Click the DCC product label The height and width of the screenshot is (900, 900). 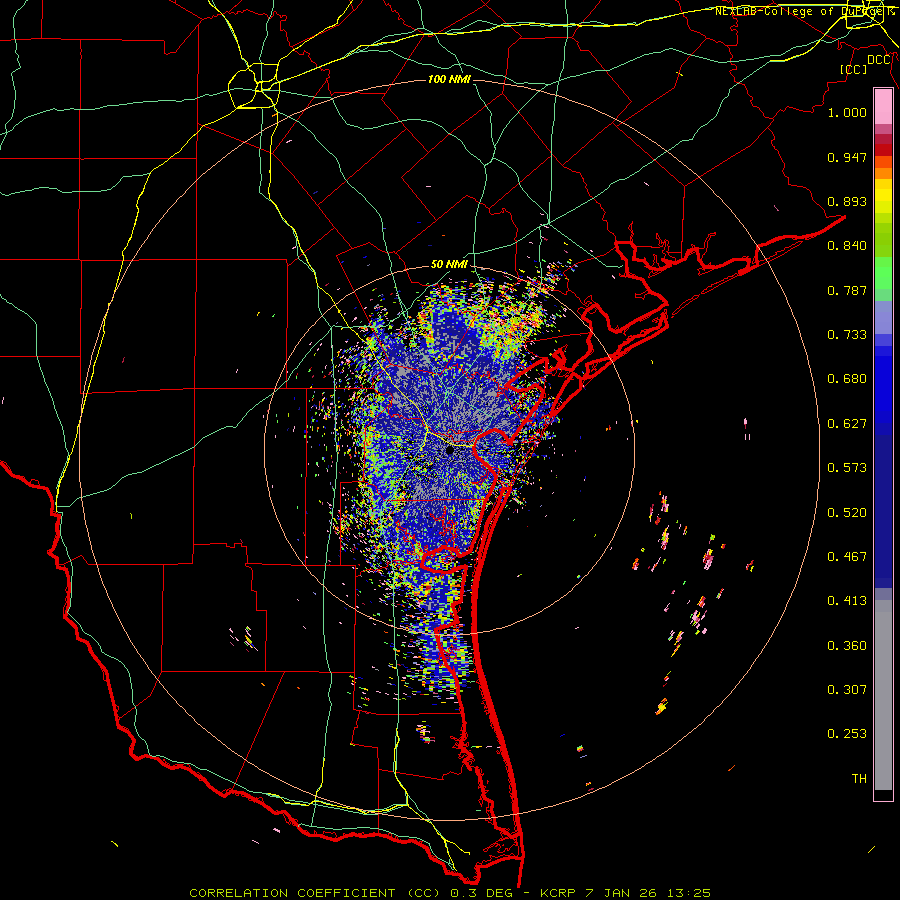(879, 60)
